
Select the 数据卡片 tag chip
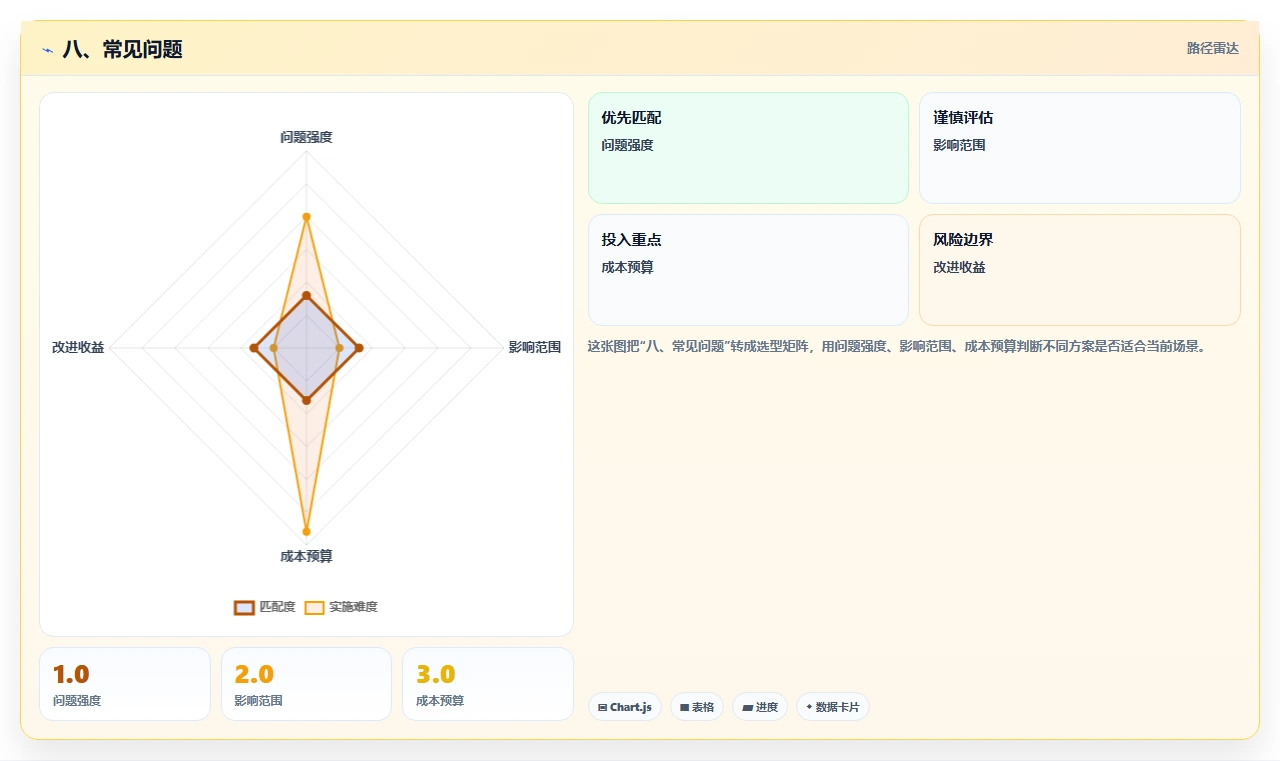pyautogui.click(x=832, y=707)
